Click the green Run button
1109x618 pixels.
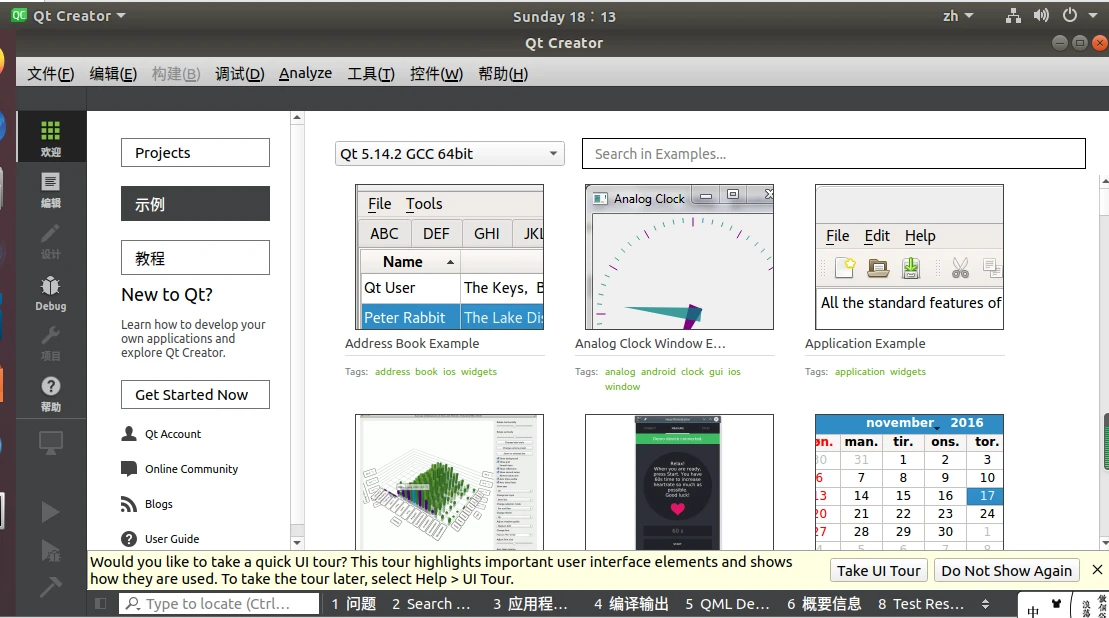50,511
